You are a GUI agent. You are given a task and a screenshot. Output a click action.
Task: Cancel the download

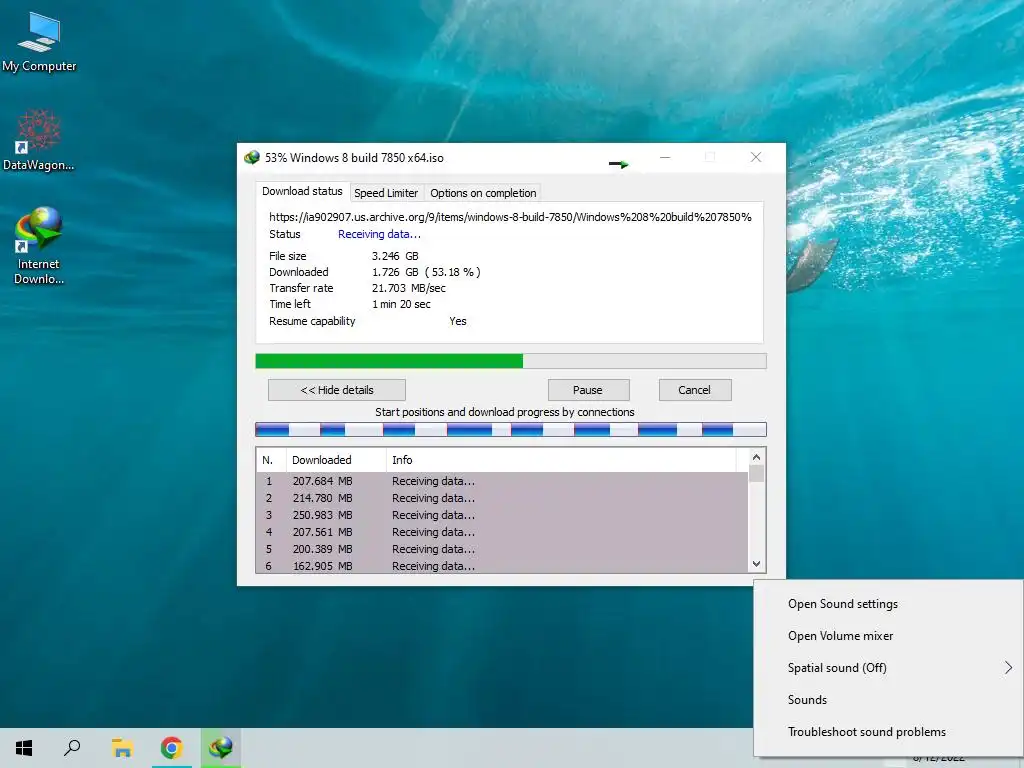coord(694,390)
